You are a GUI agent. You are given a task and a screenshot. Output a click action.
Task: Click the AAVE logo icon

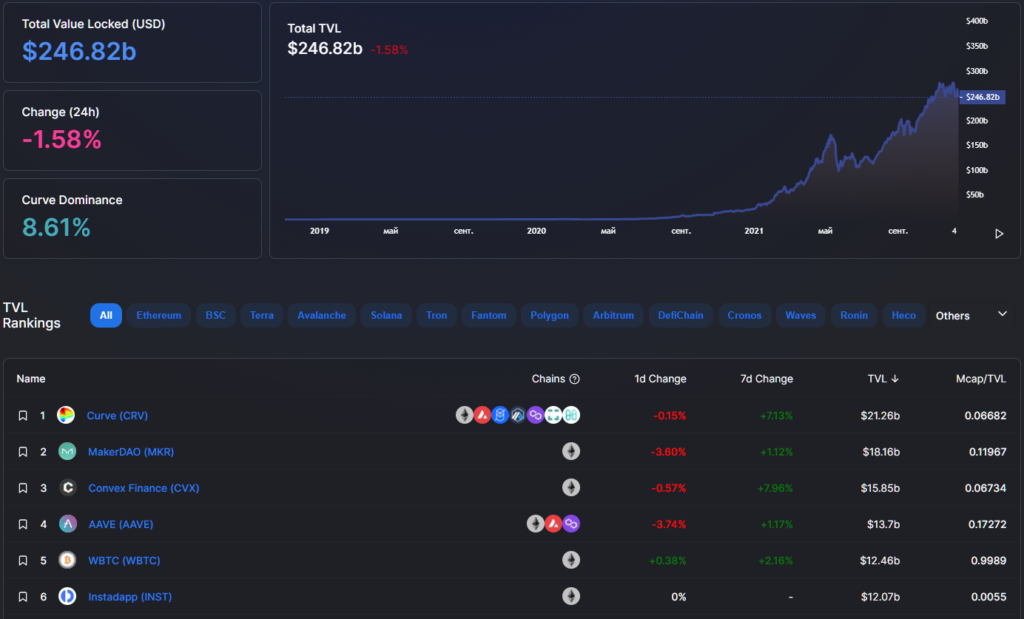click(67, 524)
